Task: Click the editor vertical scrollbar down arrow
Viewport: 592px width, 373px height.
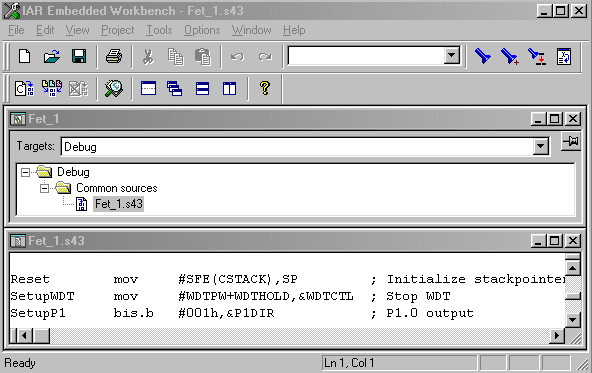Action: tap(573, 320)
